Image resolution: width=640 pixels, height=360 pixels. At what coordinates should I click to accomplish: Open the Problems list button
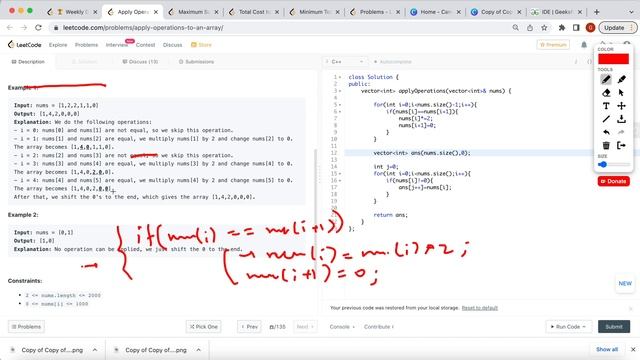pyautogui.click(x=26, y=327)
